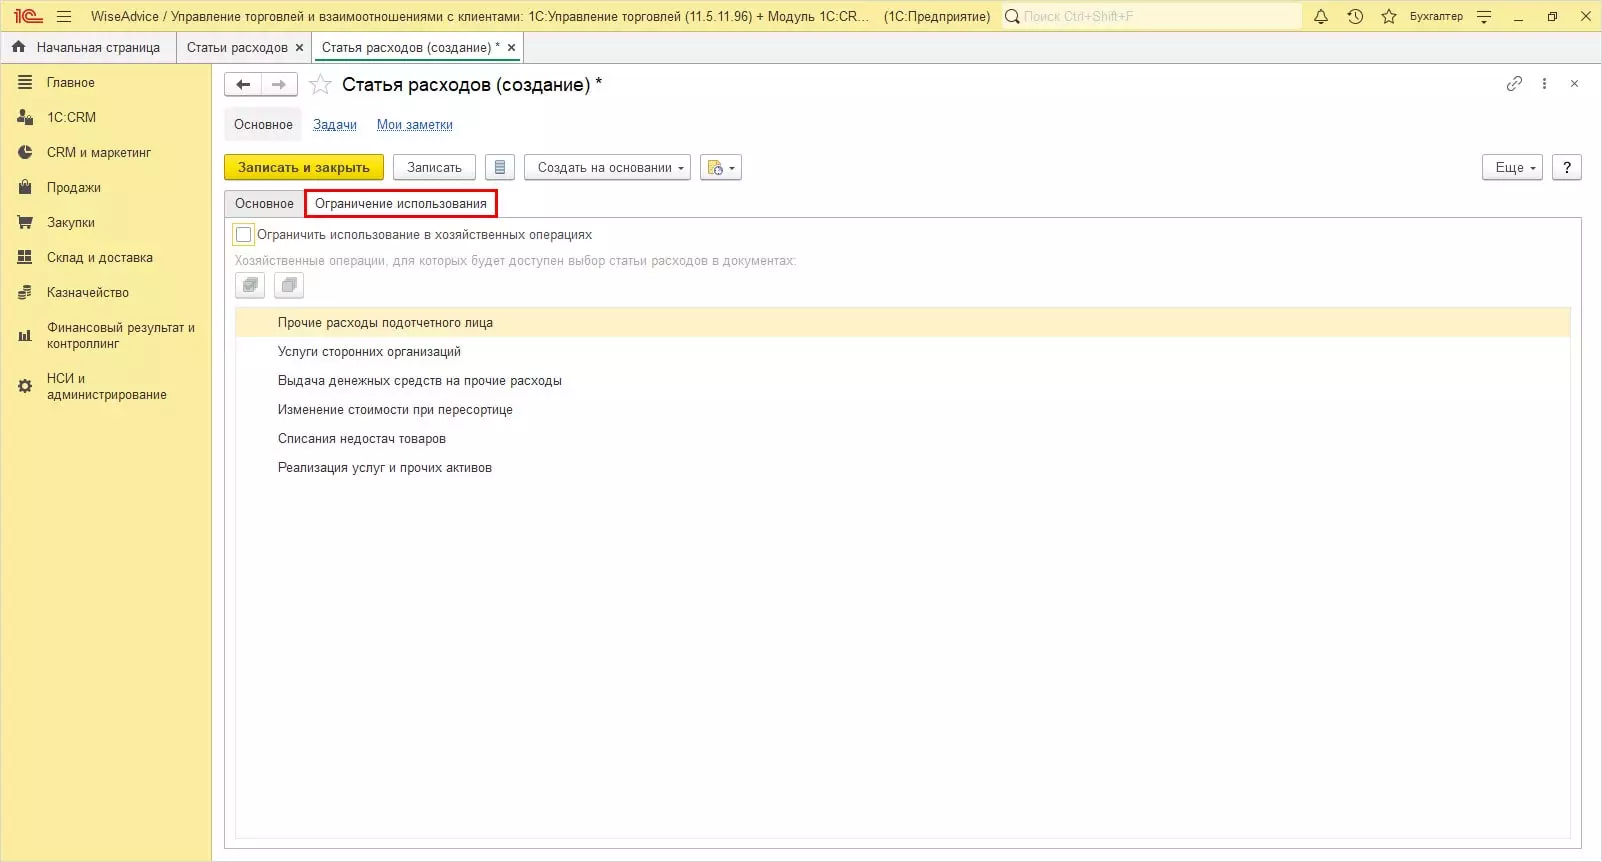Image resolution: width=1602 pixels, height=862 pixels.
Task: Click the Закупки cart icon
Action: coord(25,222)
